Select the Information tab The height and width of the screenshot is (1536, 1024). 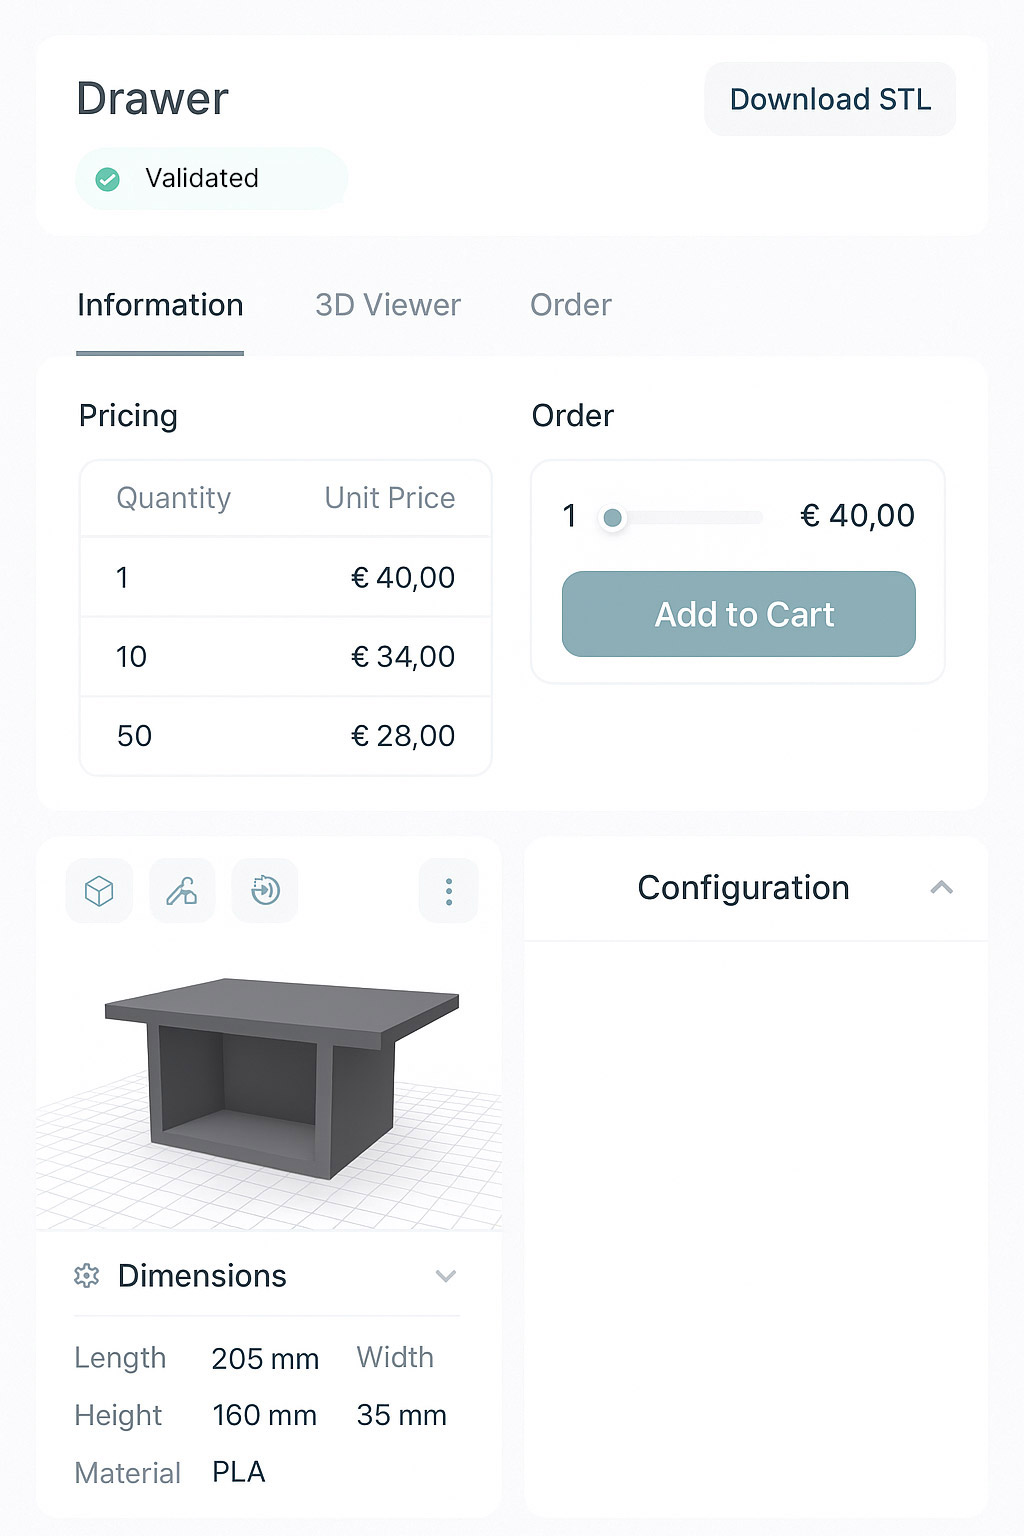point(160,305)
